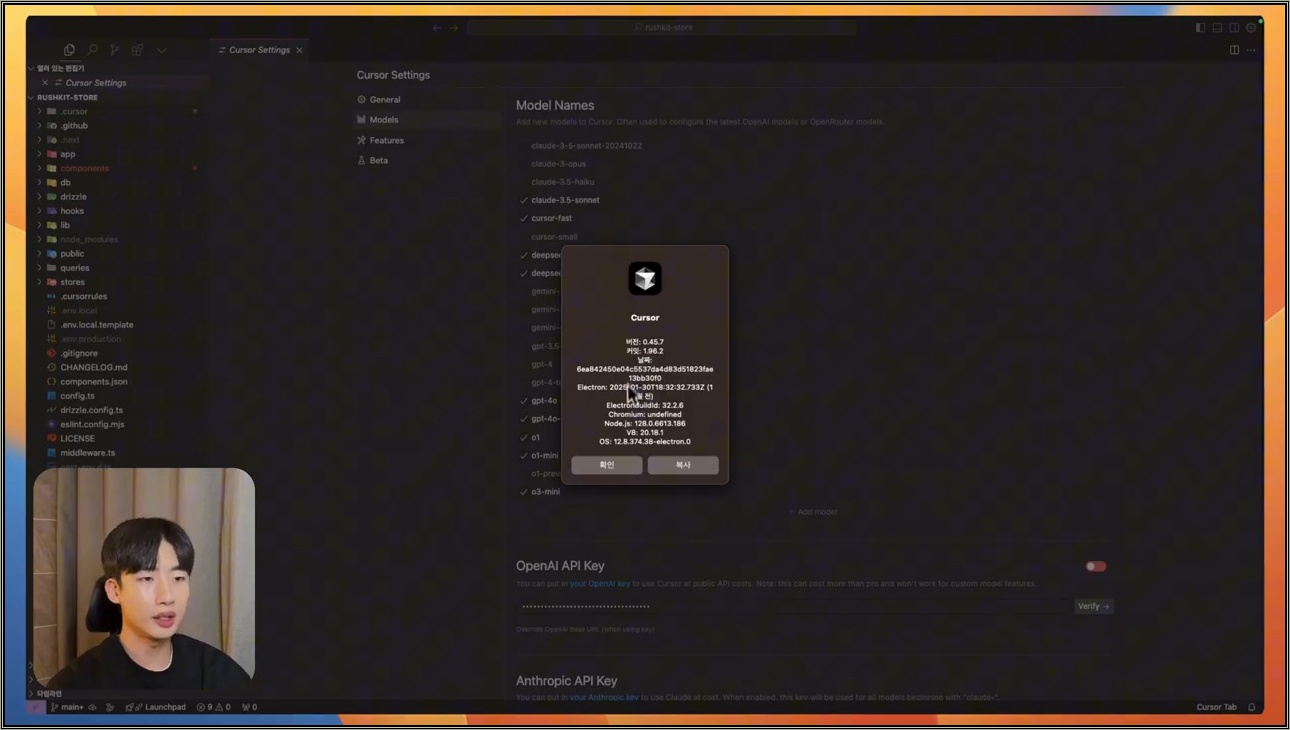Click the Verify button for OpenAI key
The image size is (1290, 730).
tap(1094, 607)
